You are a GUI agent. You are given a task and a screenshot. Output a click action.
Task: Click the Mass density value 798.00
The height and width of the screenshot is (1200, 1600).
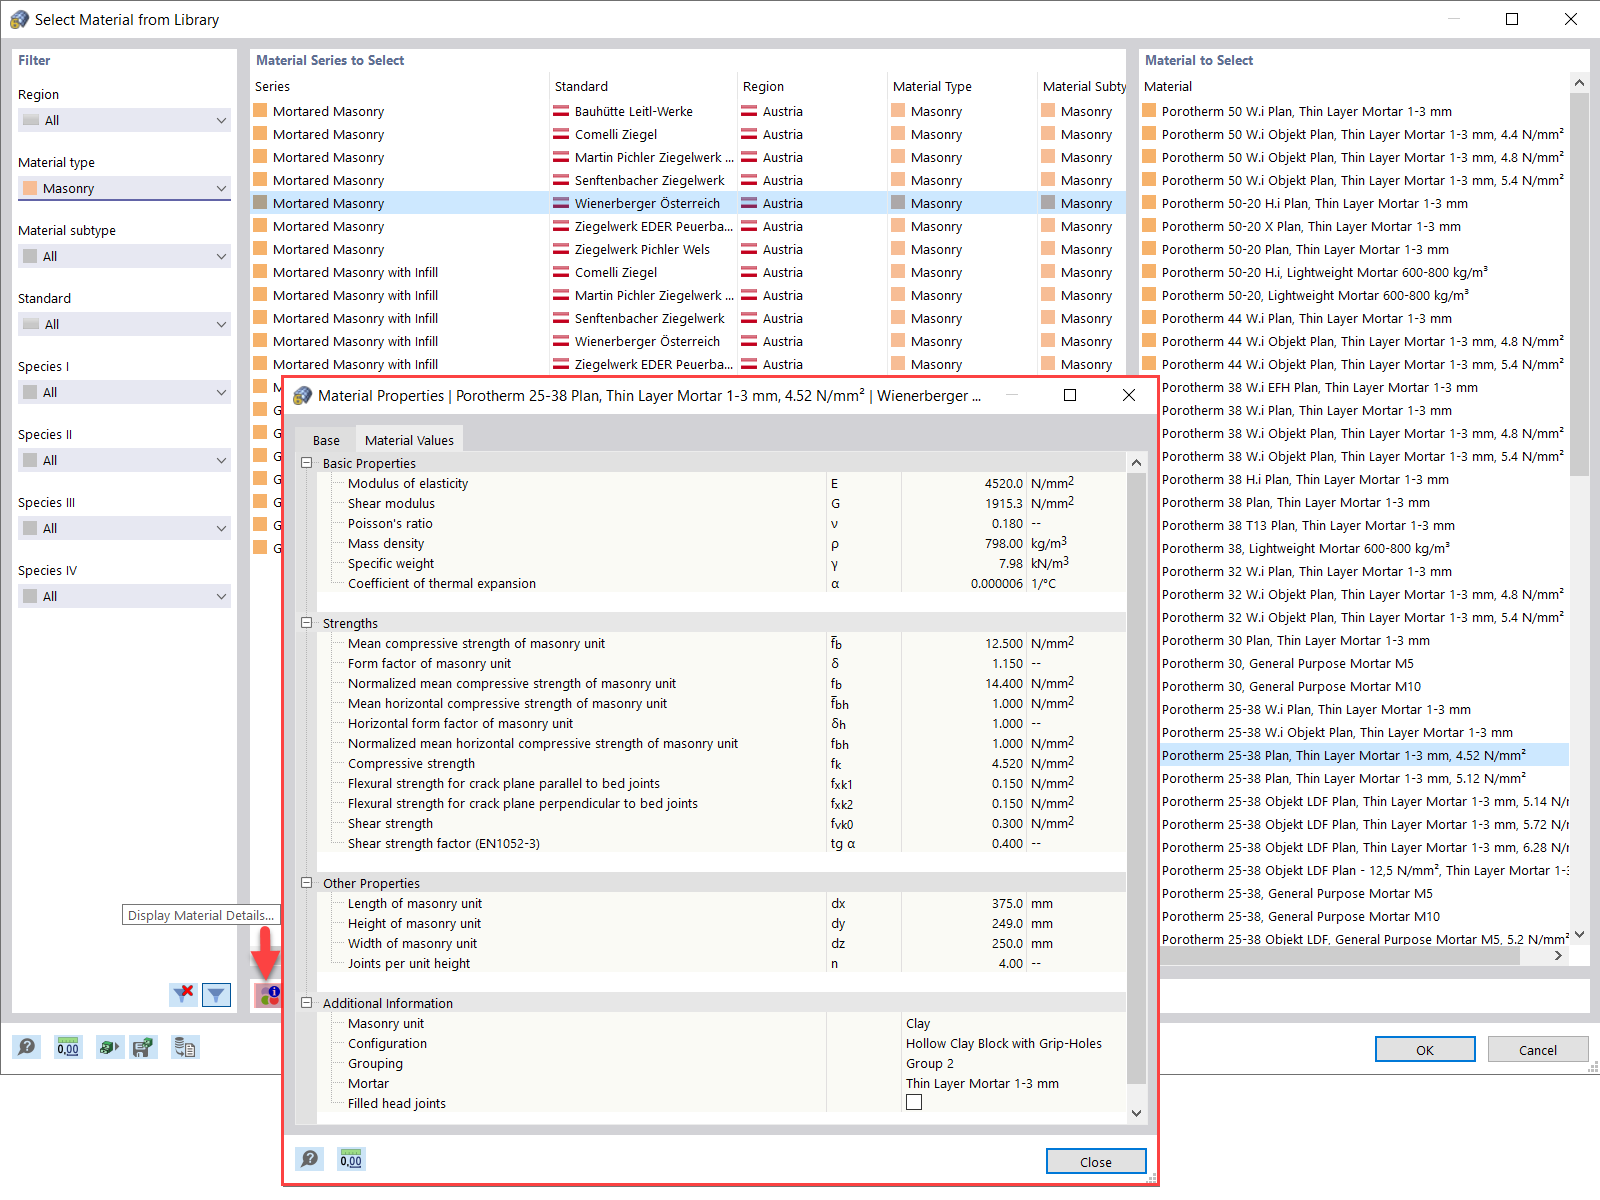[1004, 543]
